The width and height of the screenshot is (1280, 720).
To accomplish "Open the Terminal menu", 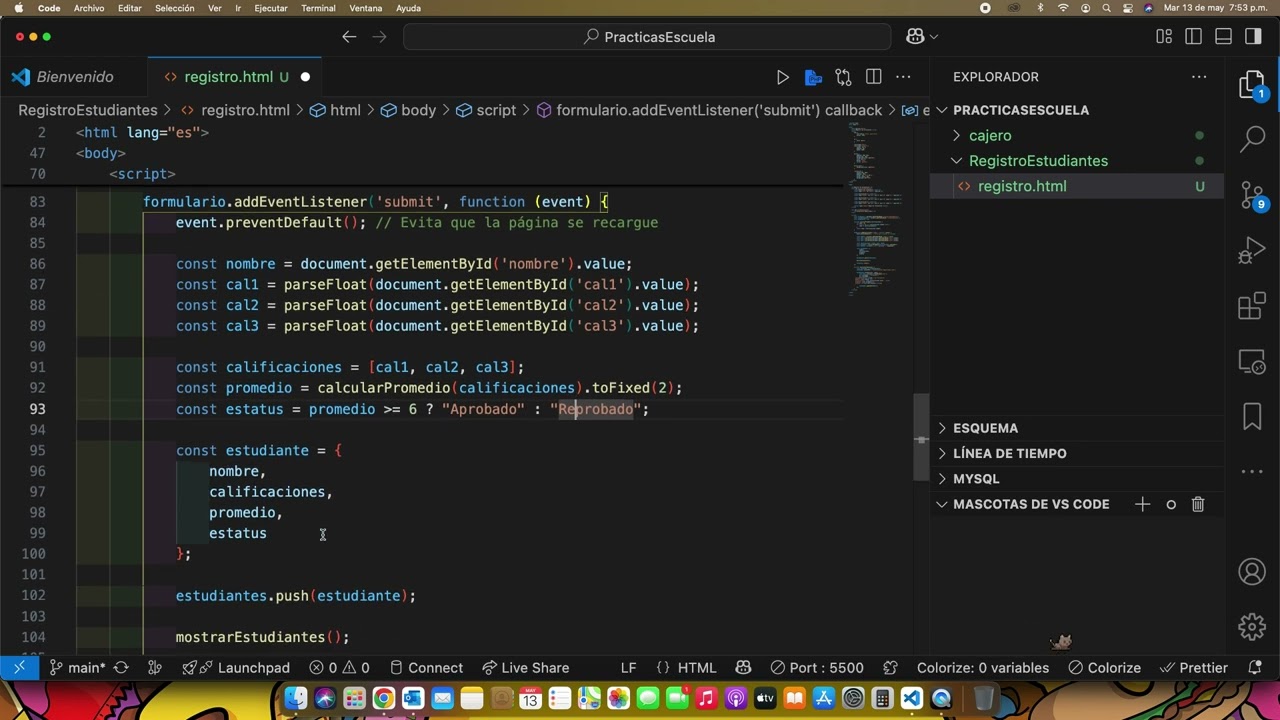I will [x=318, y=8].
